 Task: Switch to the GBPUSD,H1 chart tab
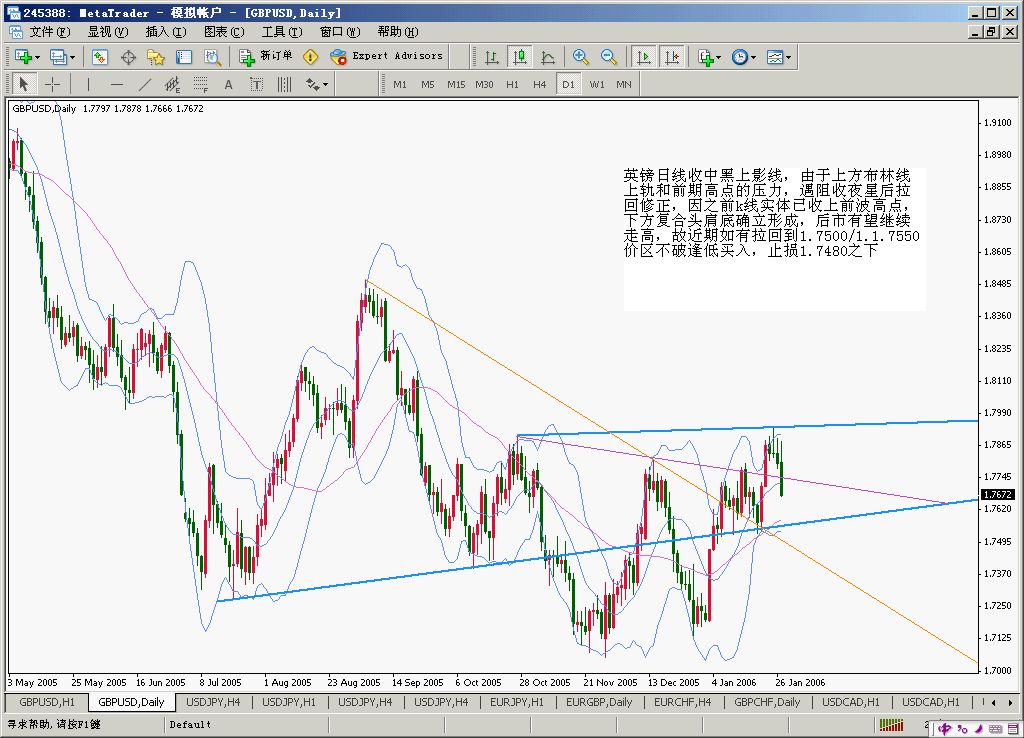[46, 703]
